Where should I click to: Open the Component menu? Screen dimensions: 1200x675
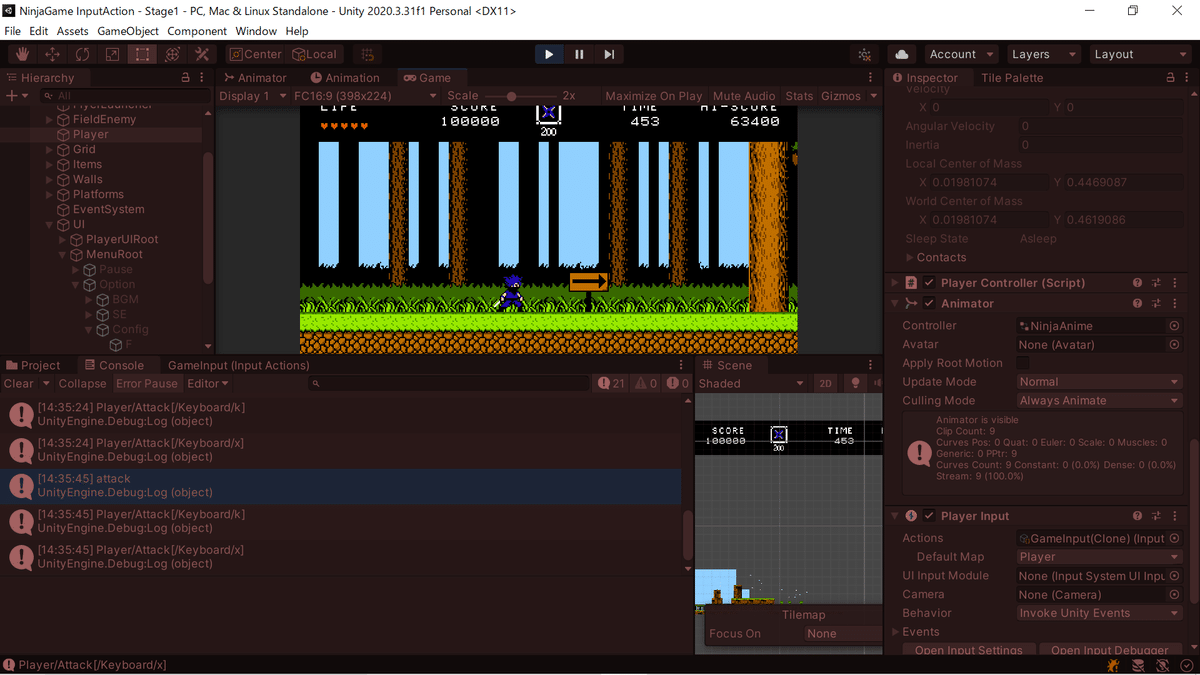[x=197, y=31]
